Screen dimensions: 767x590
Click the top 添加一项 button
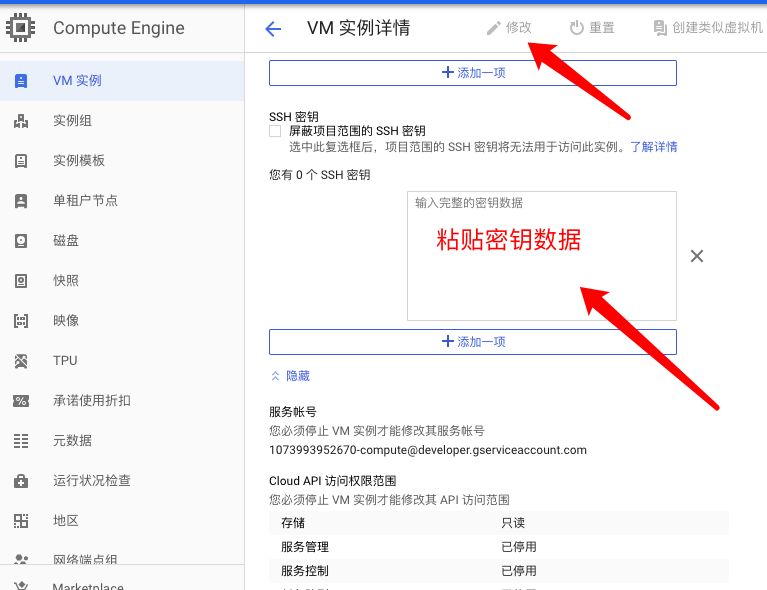[473, 73]
